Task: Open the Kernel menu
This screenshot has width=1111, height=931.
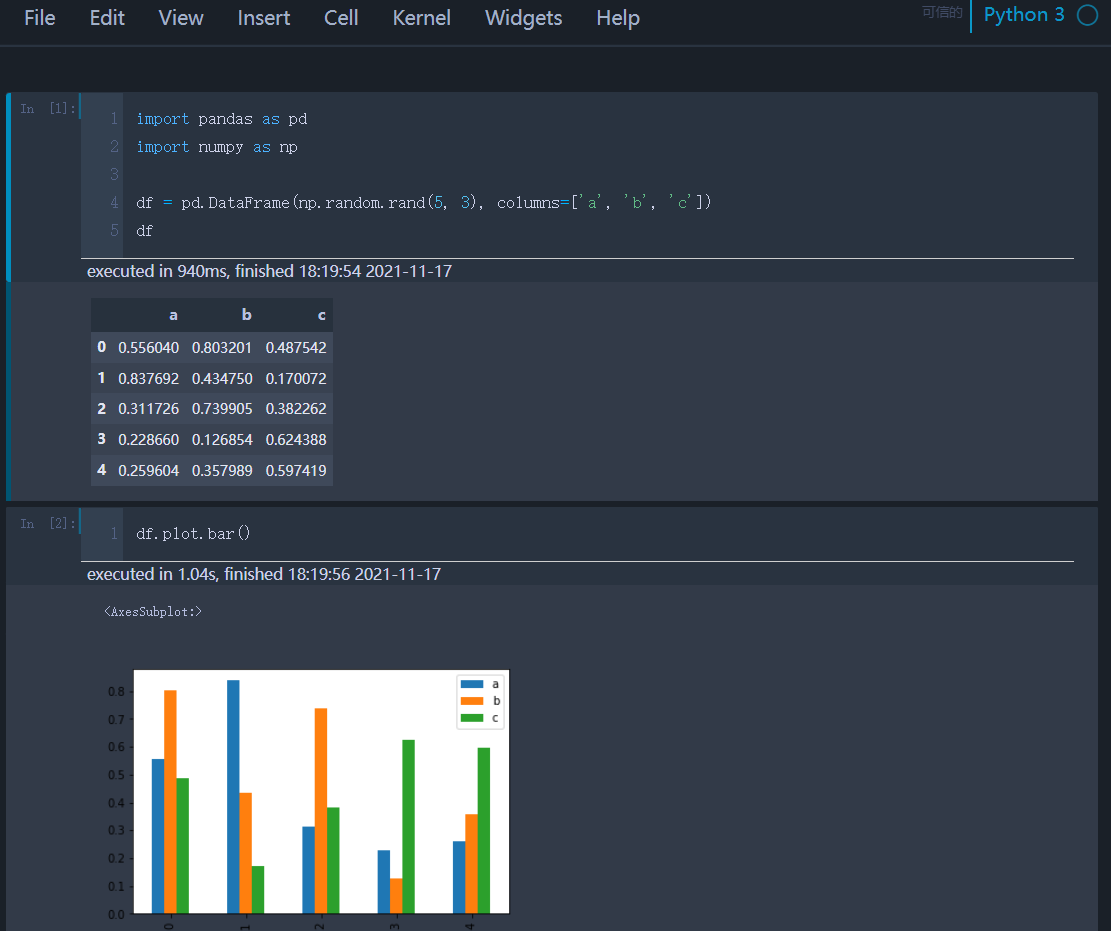Action: pos(422,18)
